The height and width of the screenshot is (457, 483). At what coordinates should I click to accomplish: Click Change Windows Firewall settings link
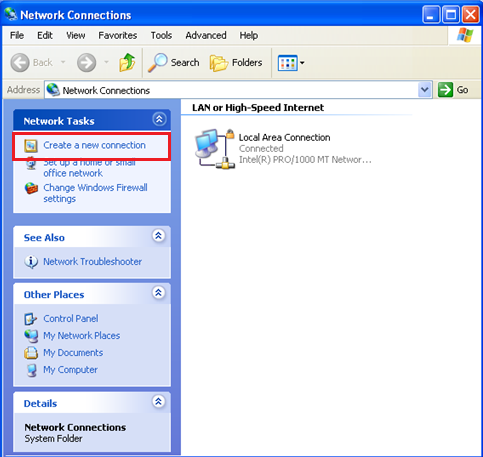click(95, 193)
